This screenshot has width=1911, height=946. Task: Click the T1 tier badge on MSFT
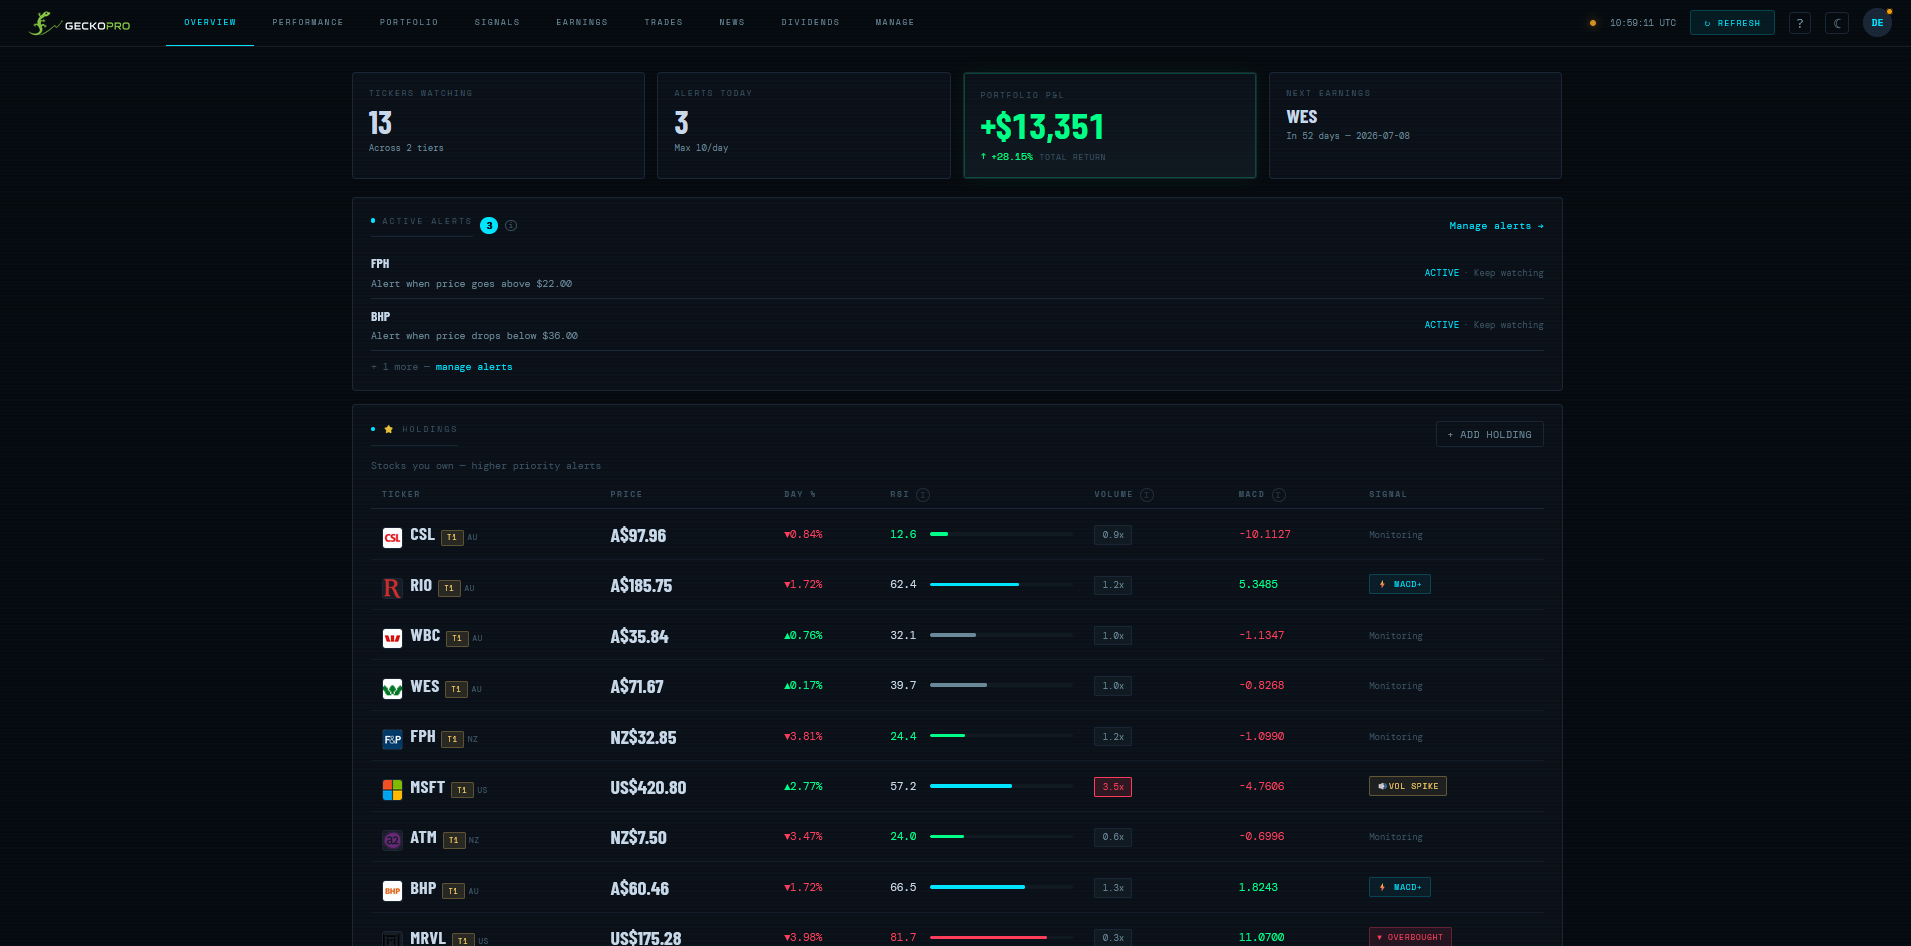pyautogui.click(x=462, y=790)
